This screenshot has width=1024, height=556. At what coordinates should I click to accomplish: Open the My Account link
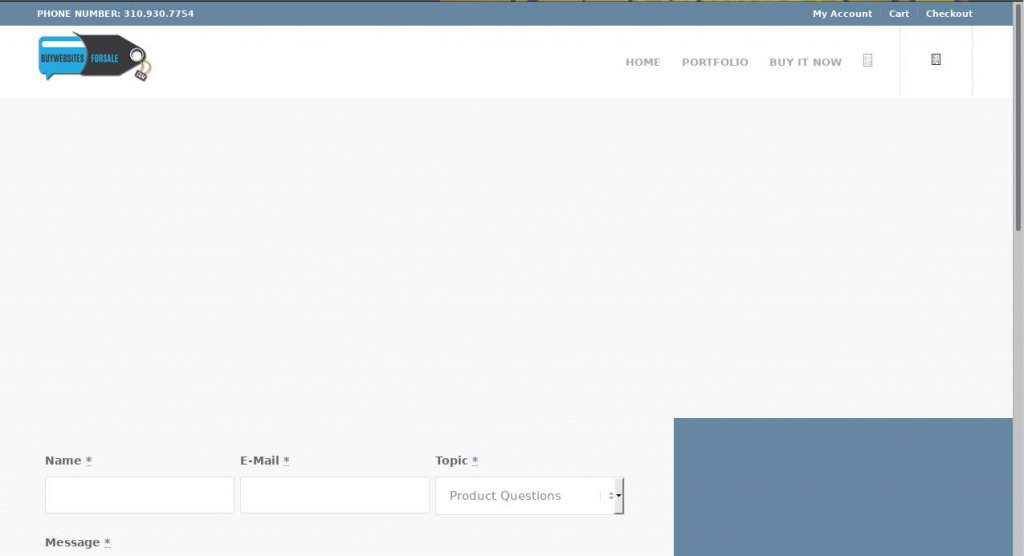[842, 14]
